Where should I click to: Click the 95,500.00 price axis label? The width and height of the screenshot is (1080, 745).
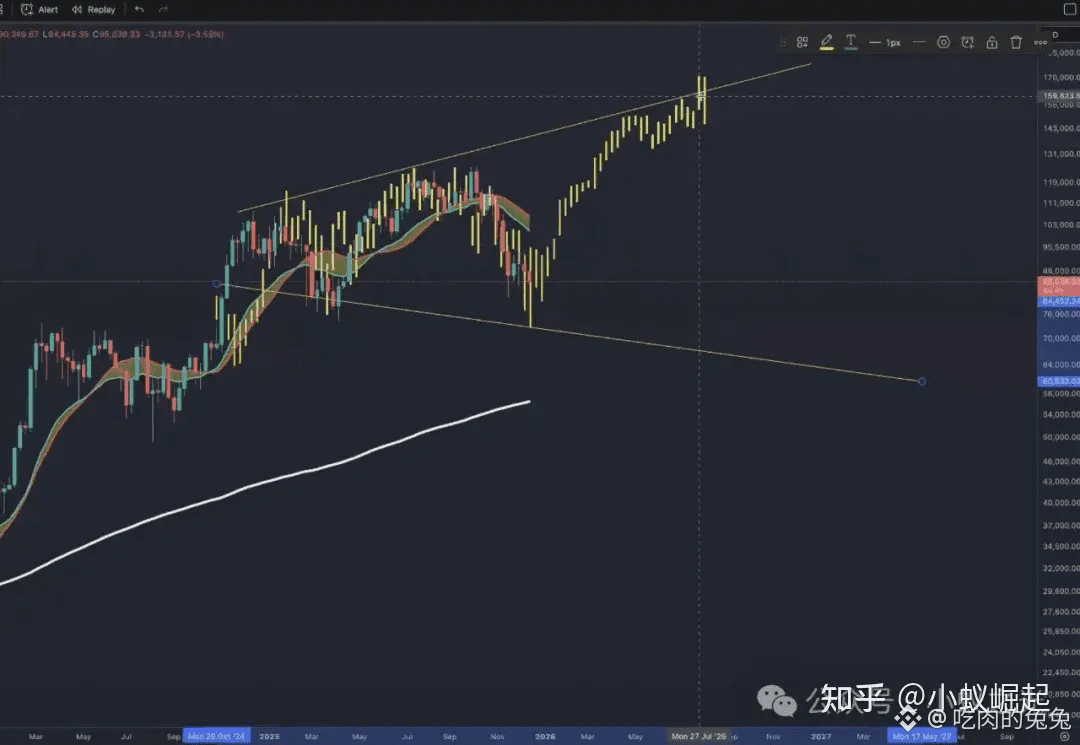tap(1061, 246)
